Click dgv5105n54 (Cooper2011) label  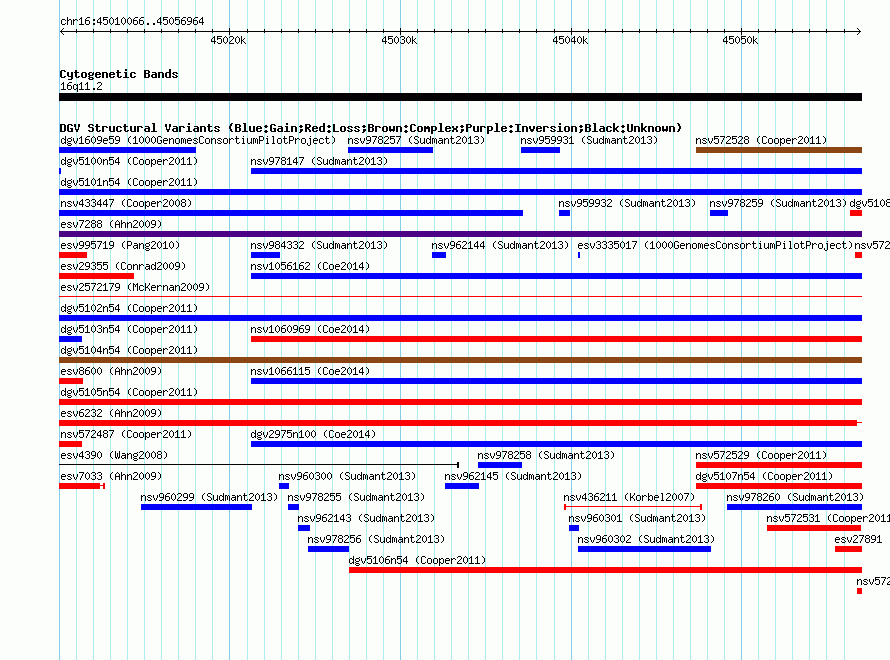[x=129, y=392]
